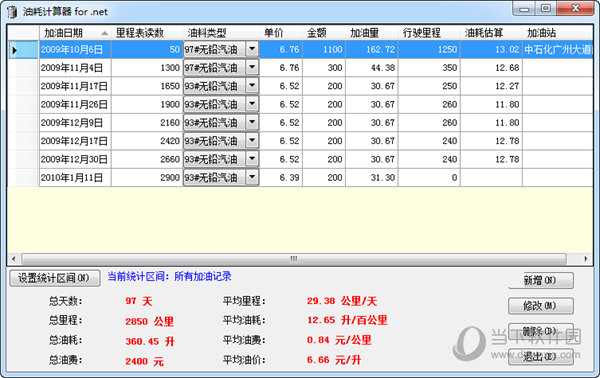Click fuel volume cell 162.72
Image resolution: width=600 pixels, height=378 pixels.
[x=372, y=50]
